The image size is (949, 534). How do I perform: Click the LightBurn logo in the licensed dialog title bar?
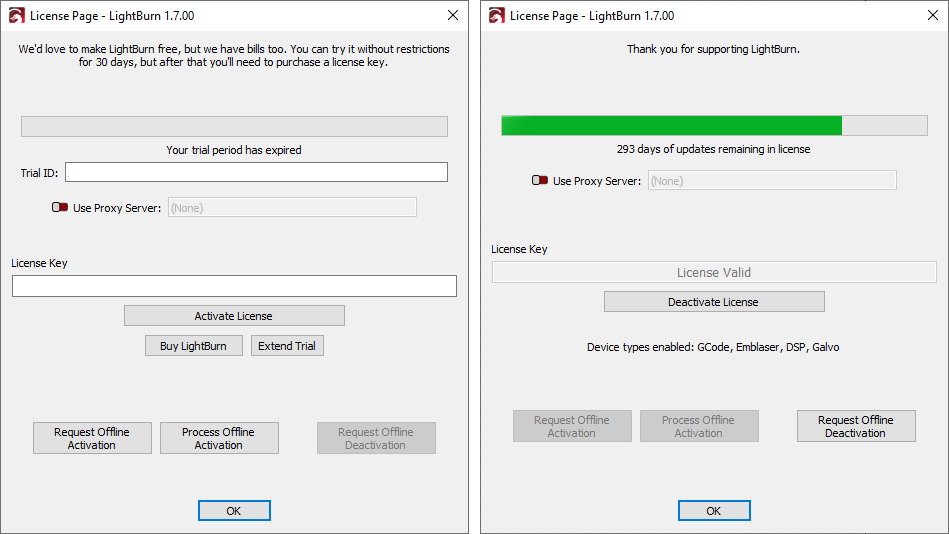(x=496, y=16)
